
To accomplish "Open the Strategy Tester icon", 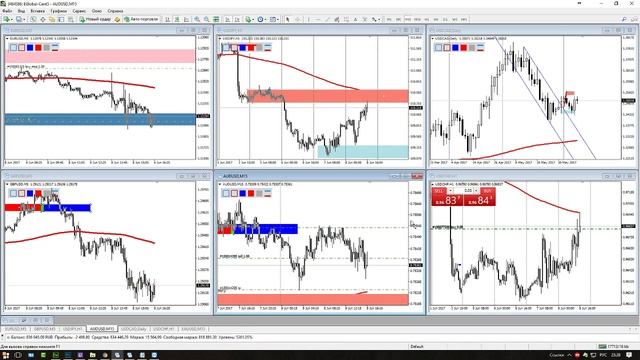I will [71, 19].
